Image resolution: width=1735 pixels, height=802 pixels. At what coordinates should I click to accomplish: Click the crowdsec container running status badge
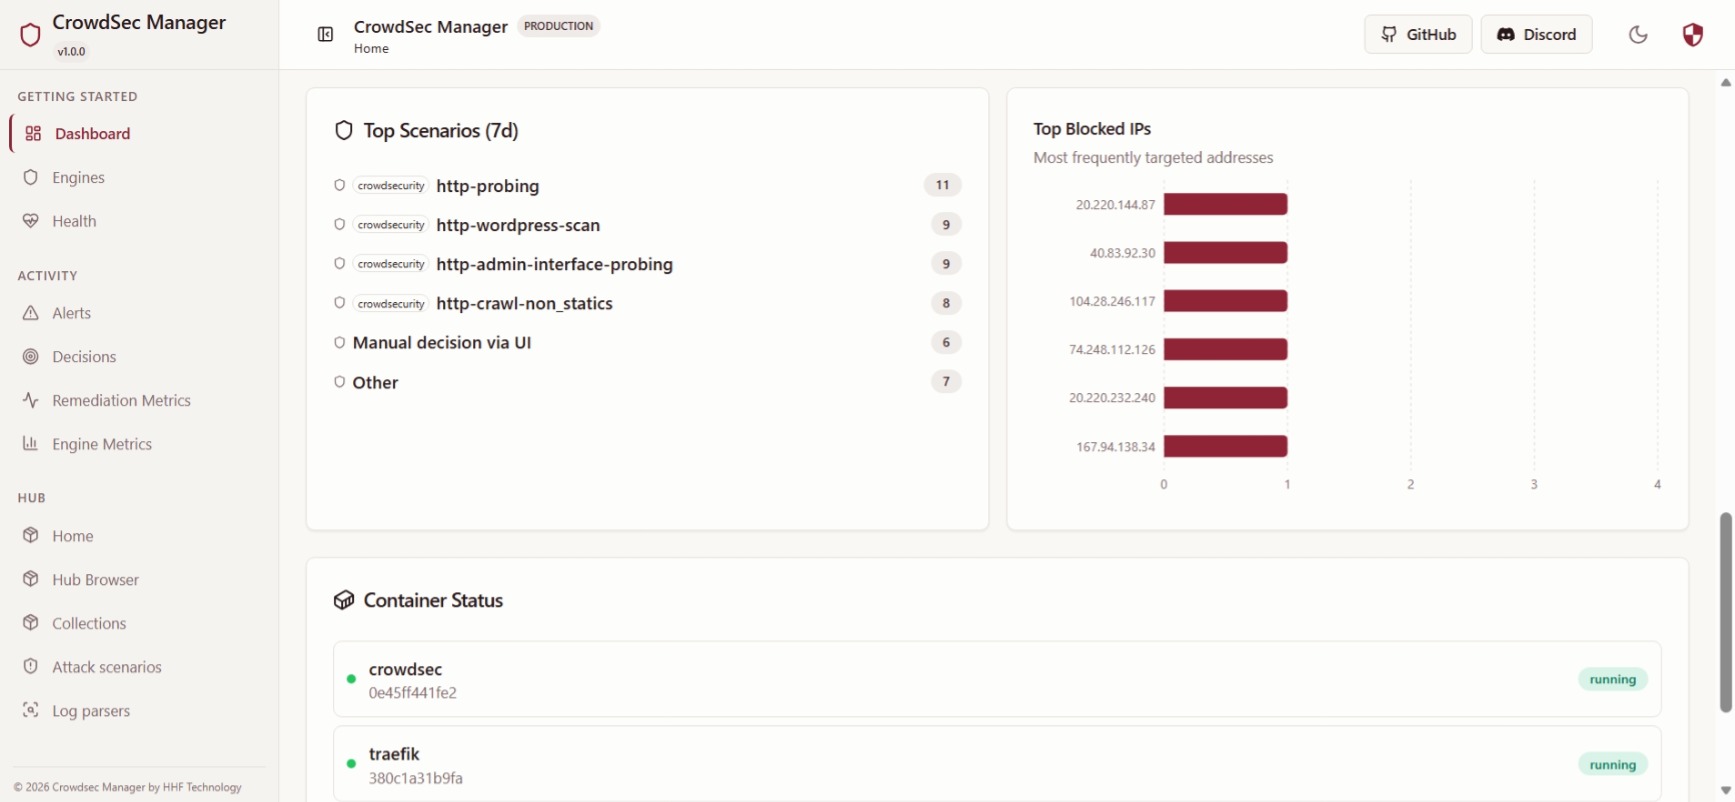point(1612,679)
